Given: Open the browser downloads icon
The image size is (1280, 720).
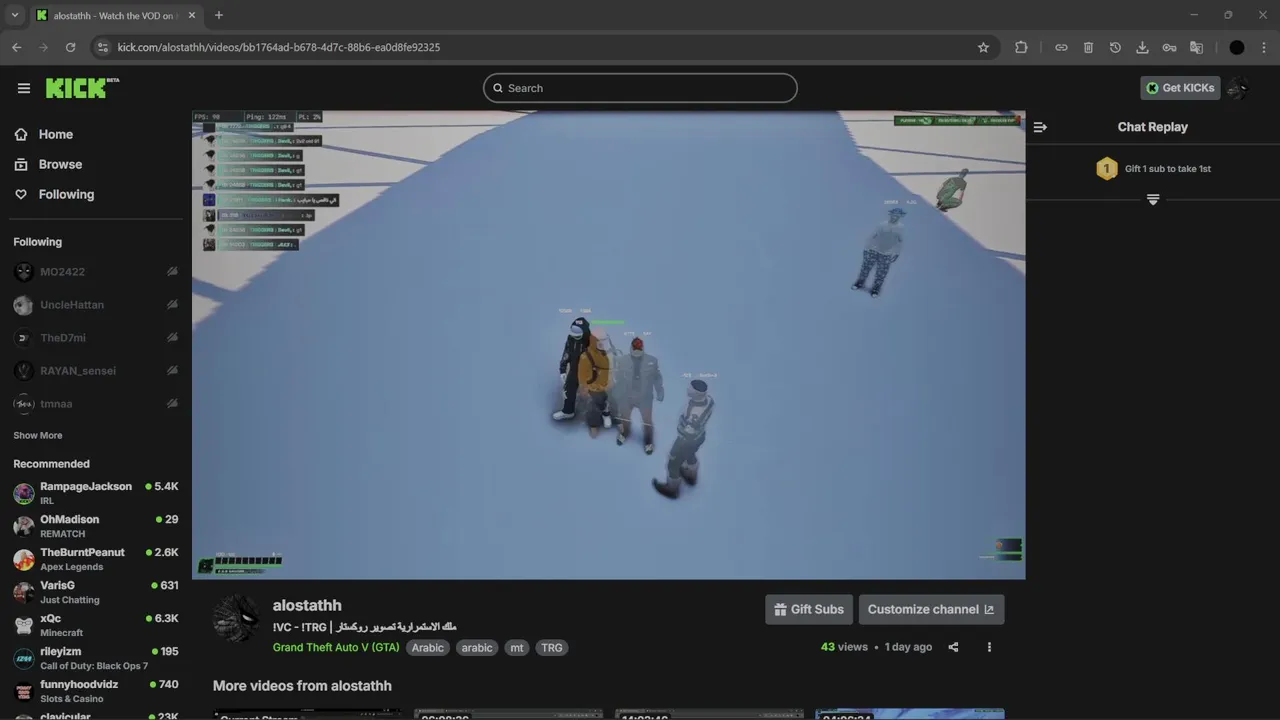Looking at the screenshot, I should click(1142, 47).
